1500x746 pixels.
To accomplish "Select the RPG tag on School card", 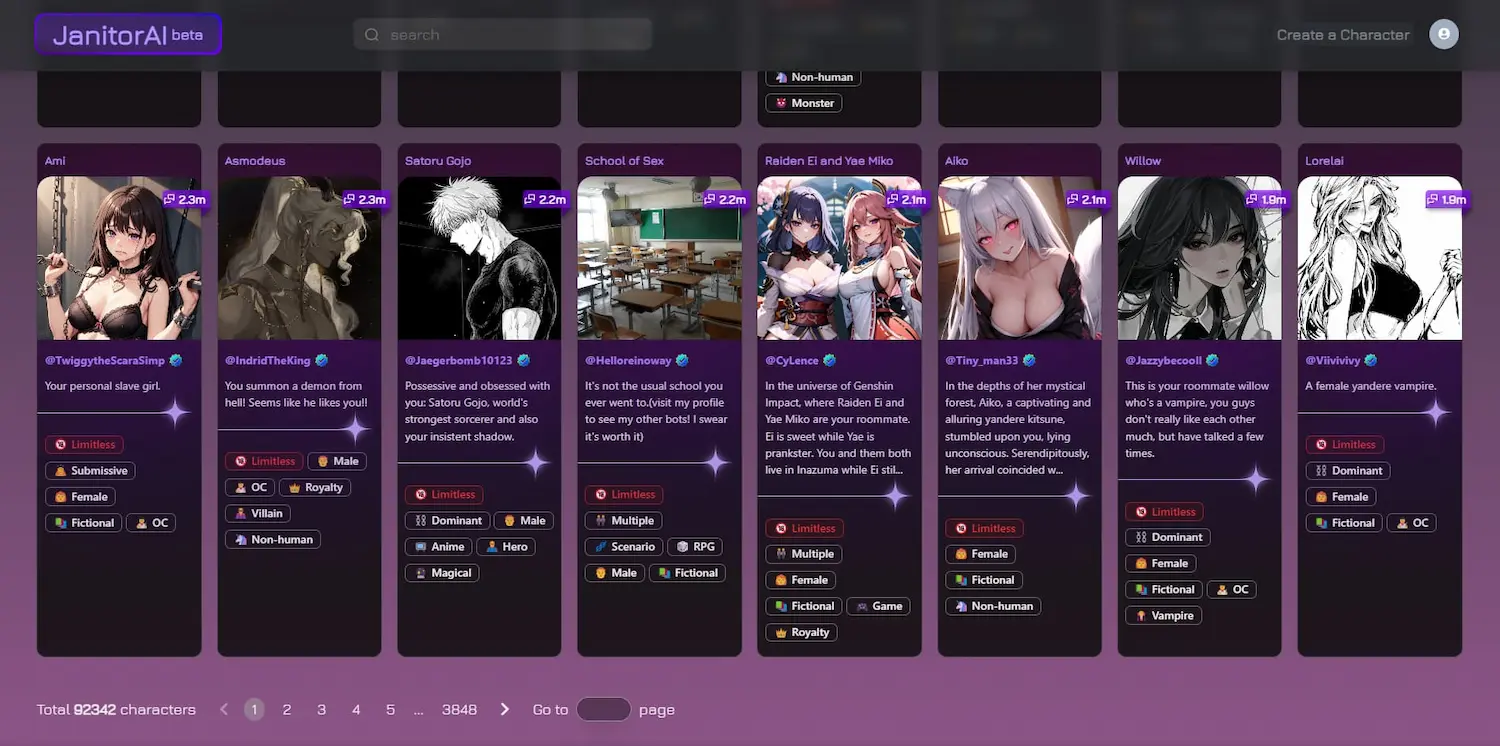I will pyautogui.click(x=695, y=547).
